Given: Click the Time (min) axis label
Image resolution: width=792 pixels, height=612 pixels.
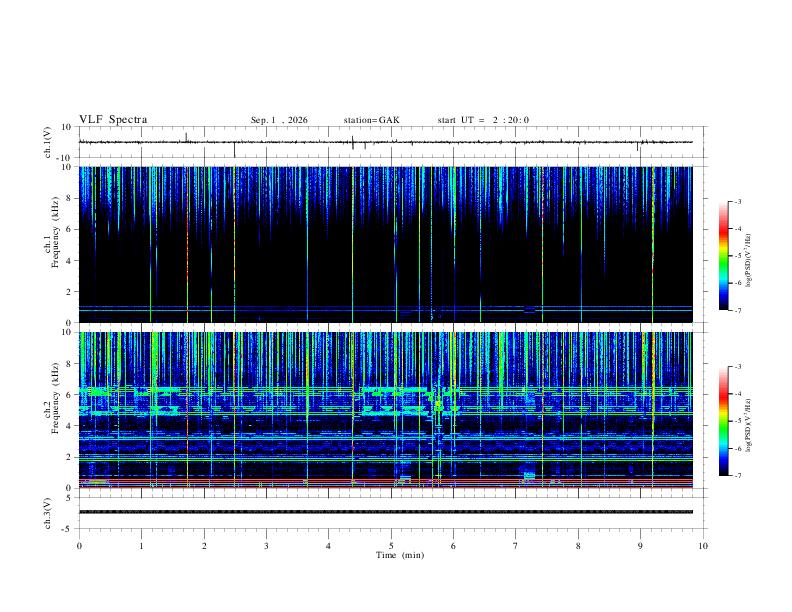Looking at the screenshot, I should pyautogui.click(x=400, y=555).
